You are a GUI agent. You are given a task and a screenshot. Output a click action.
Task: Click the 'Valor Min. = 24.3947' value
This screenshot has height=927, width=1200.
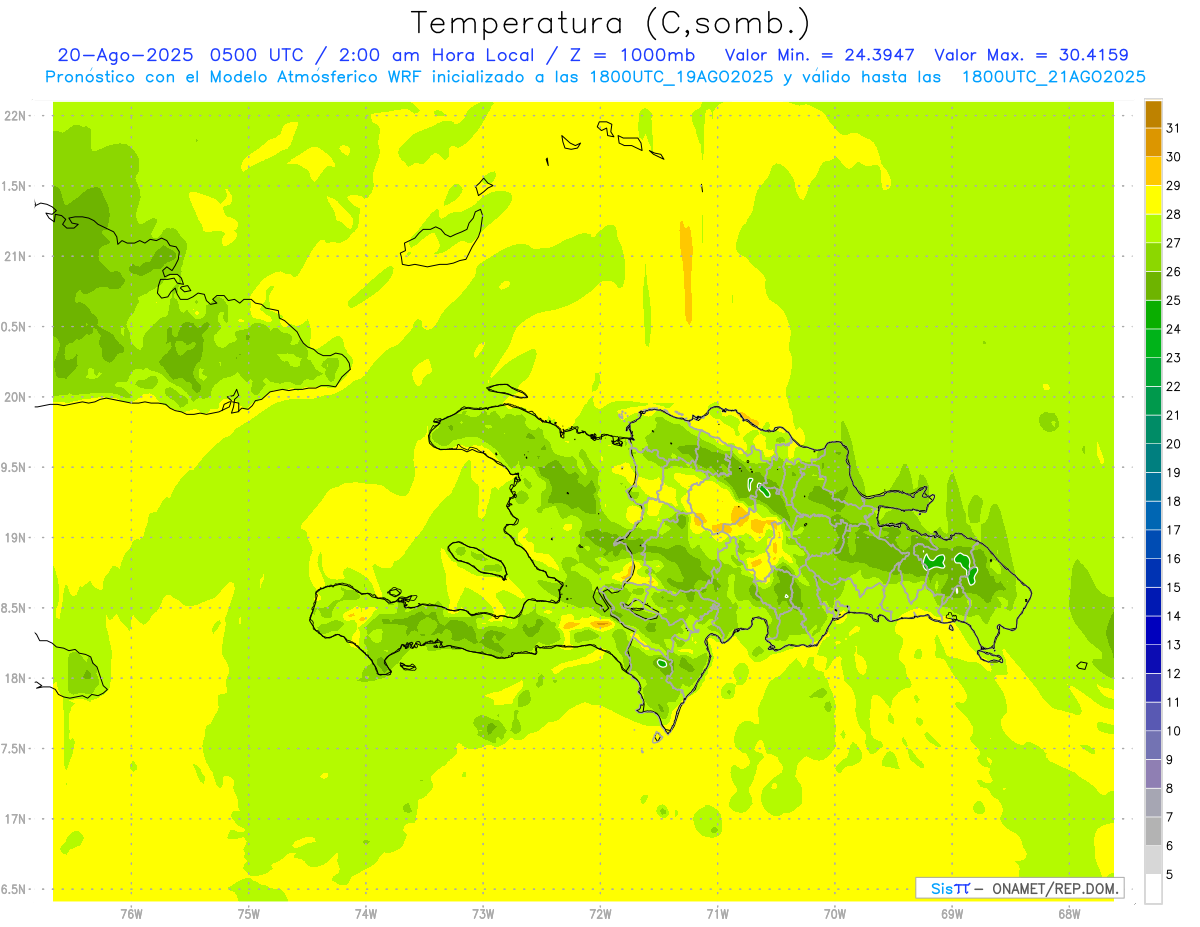coord(819,55)
